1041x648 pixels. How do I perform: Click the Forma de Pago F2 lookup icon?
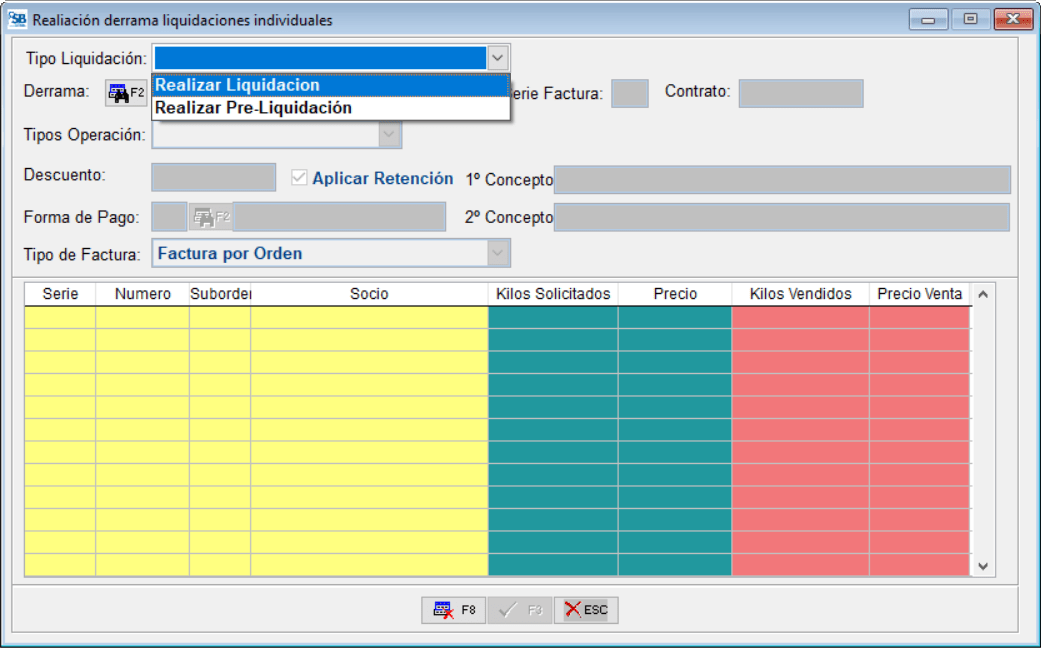[x=210, y=217]
